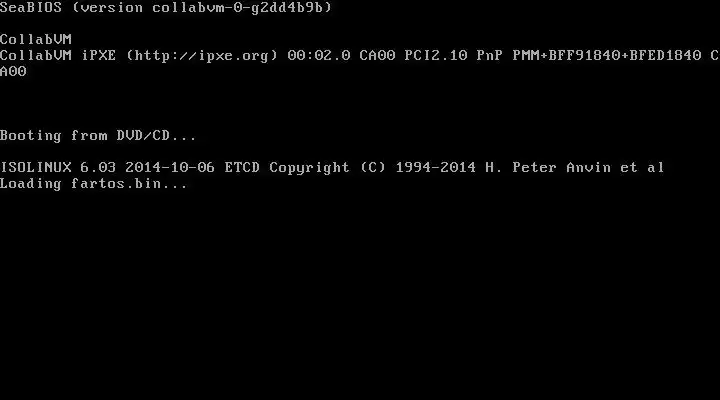Screen dimensions: 720x400
Task: Click the H. Peter Anvin name
Action: coord(548,168)
